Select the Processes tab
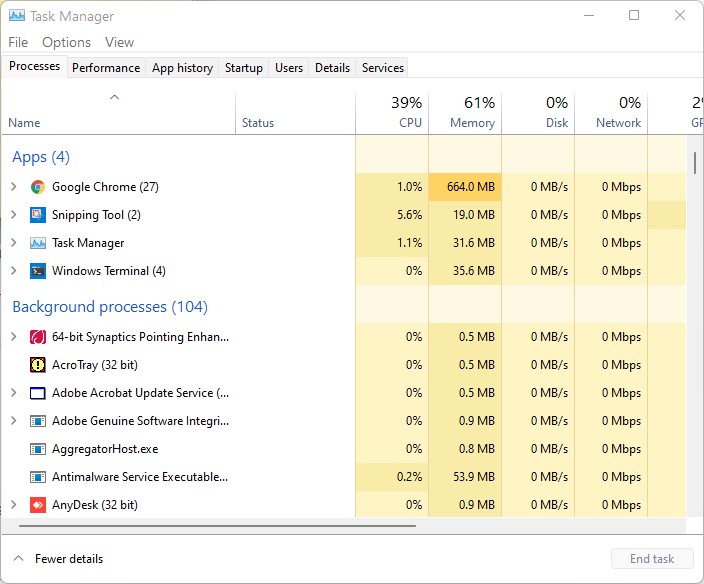The image size is (704, 584). point(35,66)
